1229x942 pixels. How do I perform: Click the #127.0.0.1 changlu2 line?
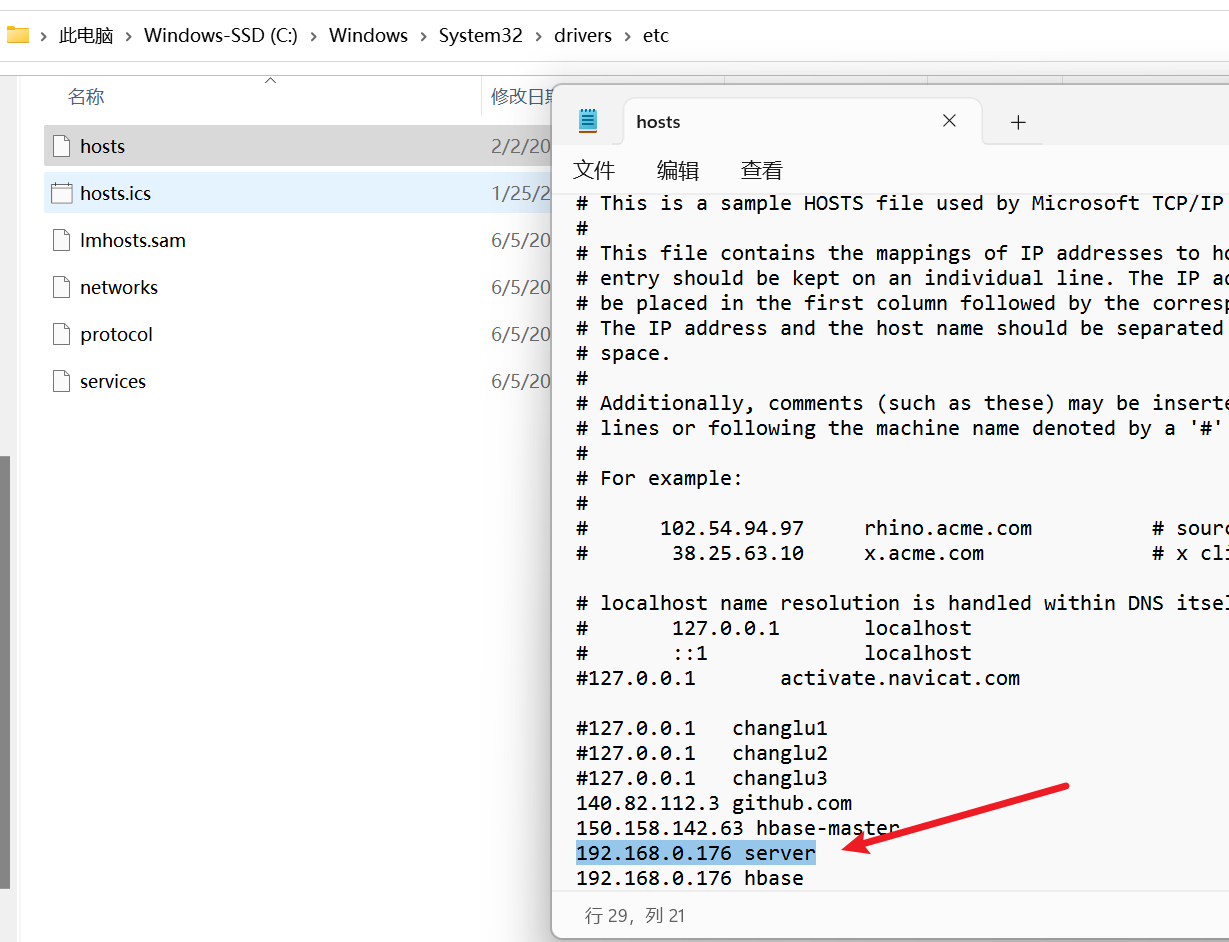tap(702, 753)
